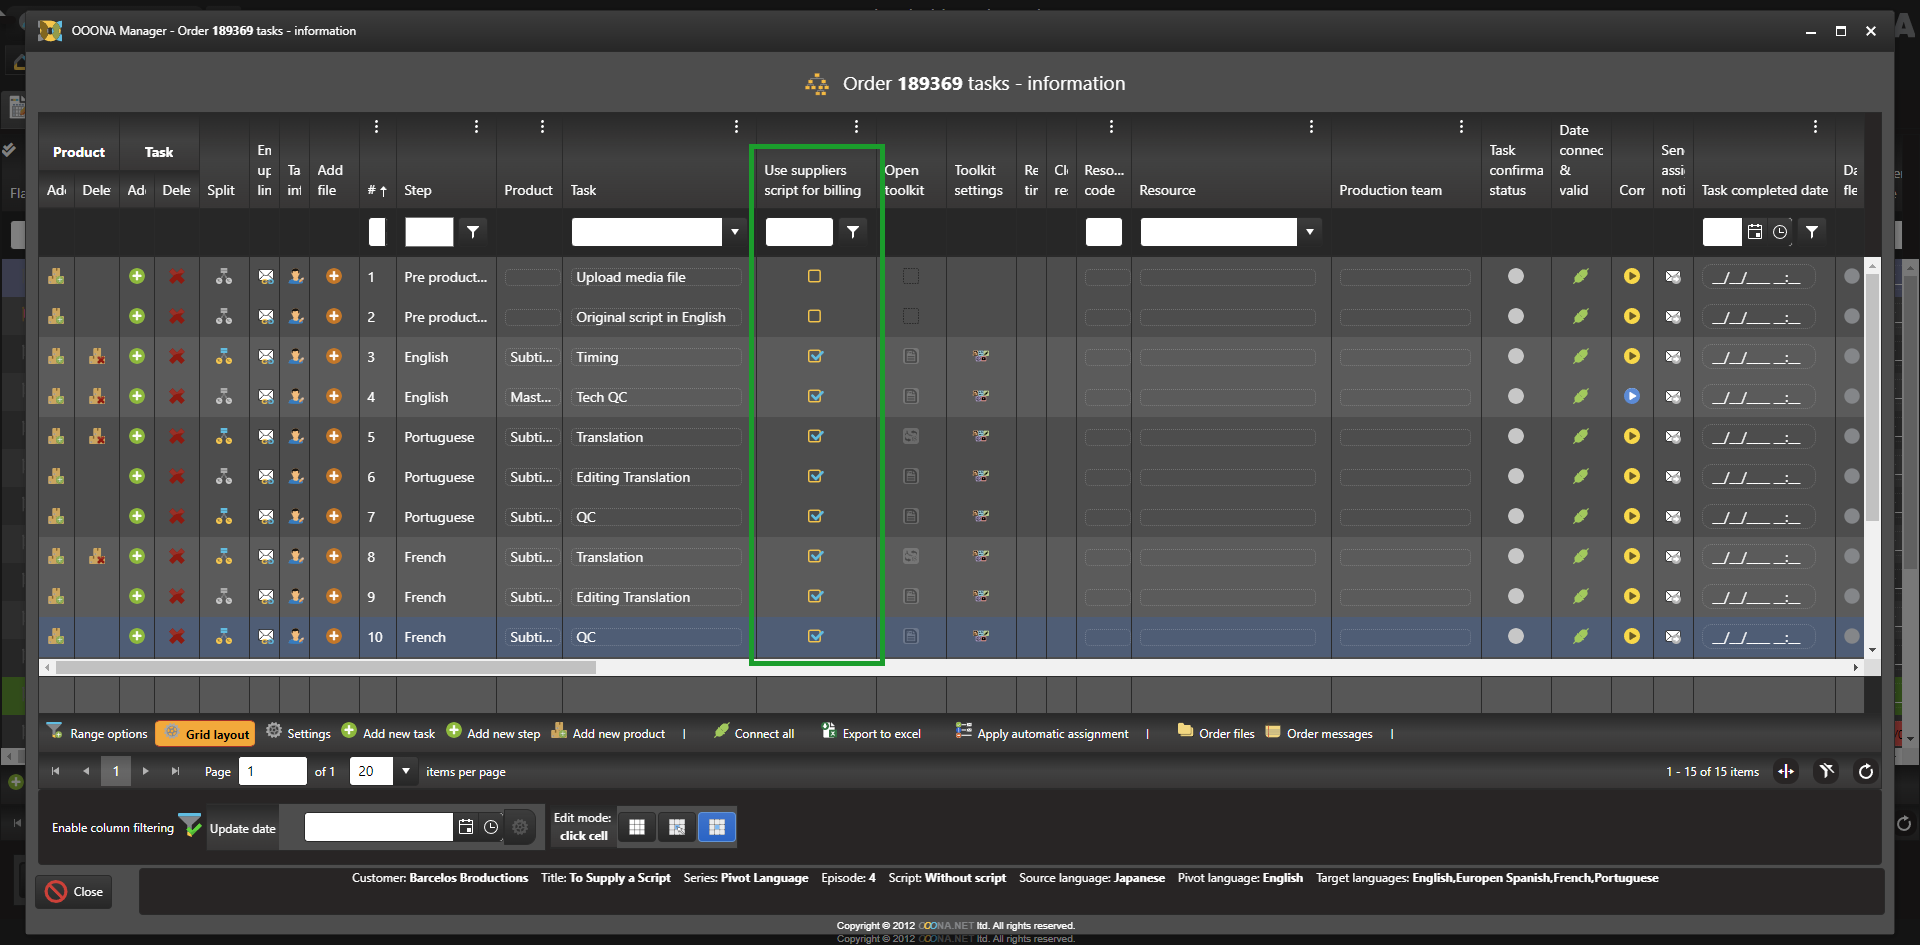
Task: Click the yellow complete icon in row 7
Action: (1631, 517)
